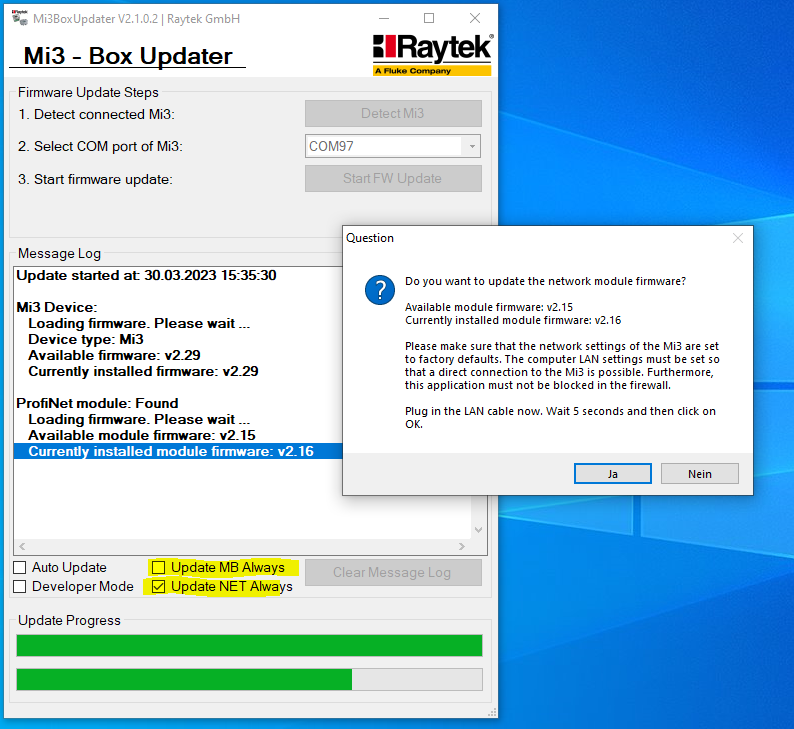Select log line 'Available module firmware: v2.15'
This screenshot has height=729, width=794.
(x=142, y=435)
